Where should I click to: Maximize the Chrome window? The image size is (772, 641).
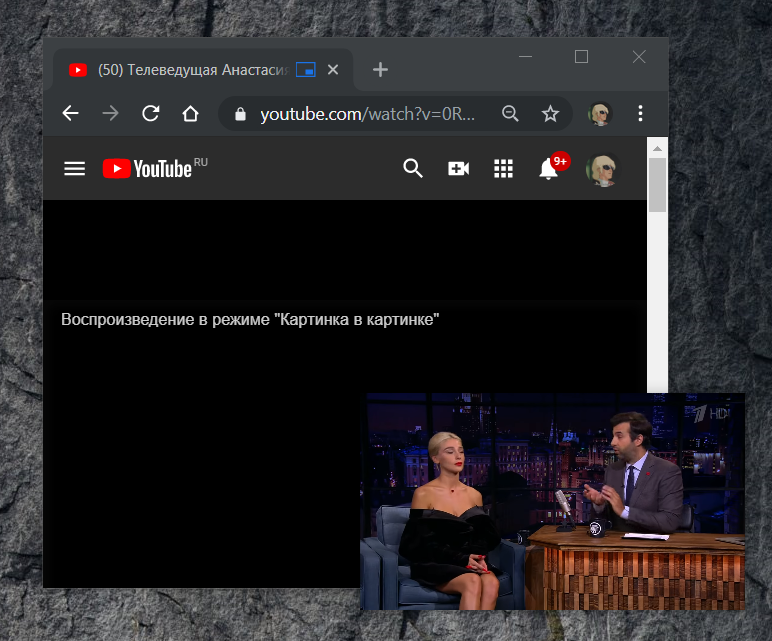click(581, 57)
